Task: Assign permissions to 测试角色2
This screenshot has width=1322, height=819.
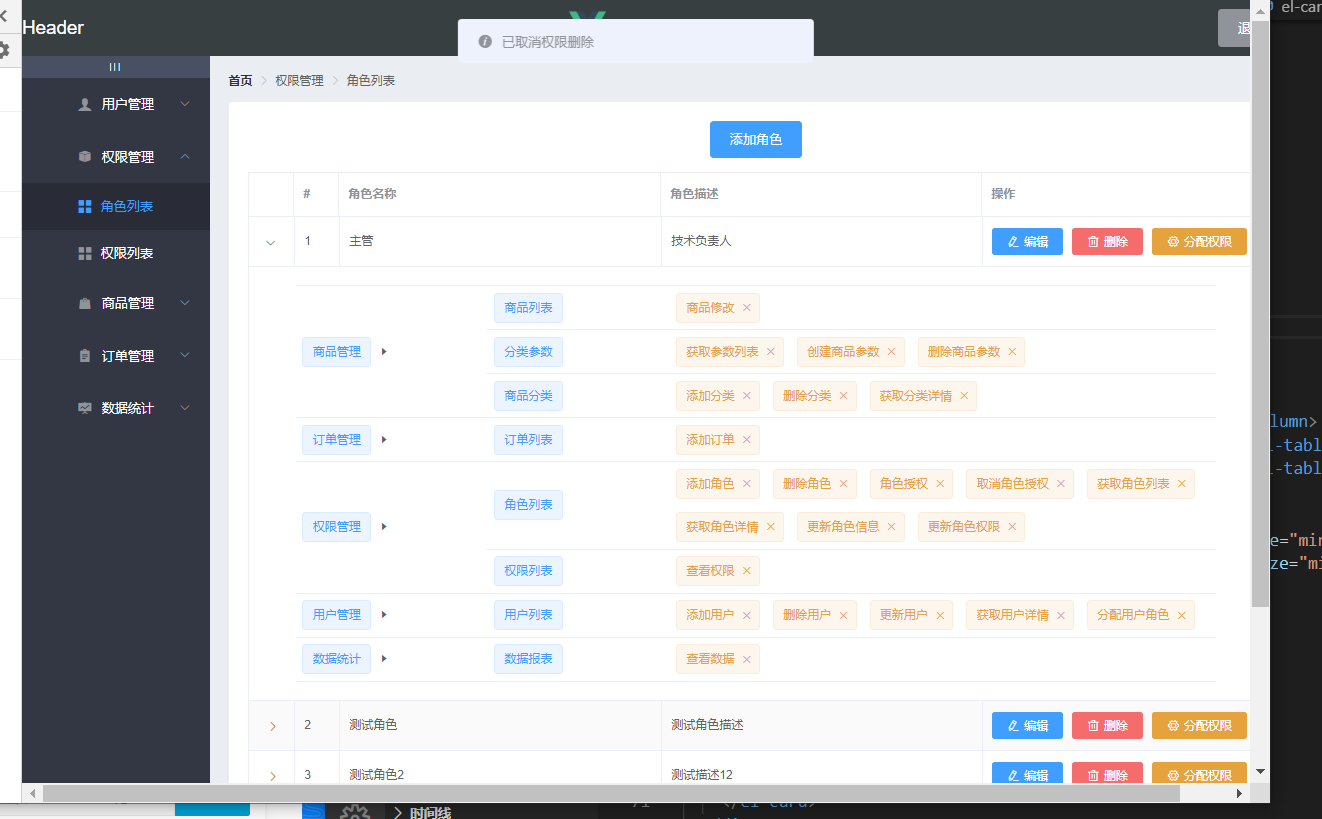Action: [x=1199, y=774]
